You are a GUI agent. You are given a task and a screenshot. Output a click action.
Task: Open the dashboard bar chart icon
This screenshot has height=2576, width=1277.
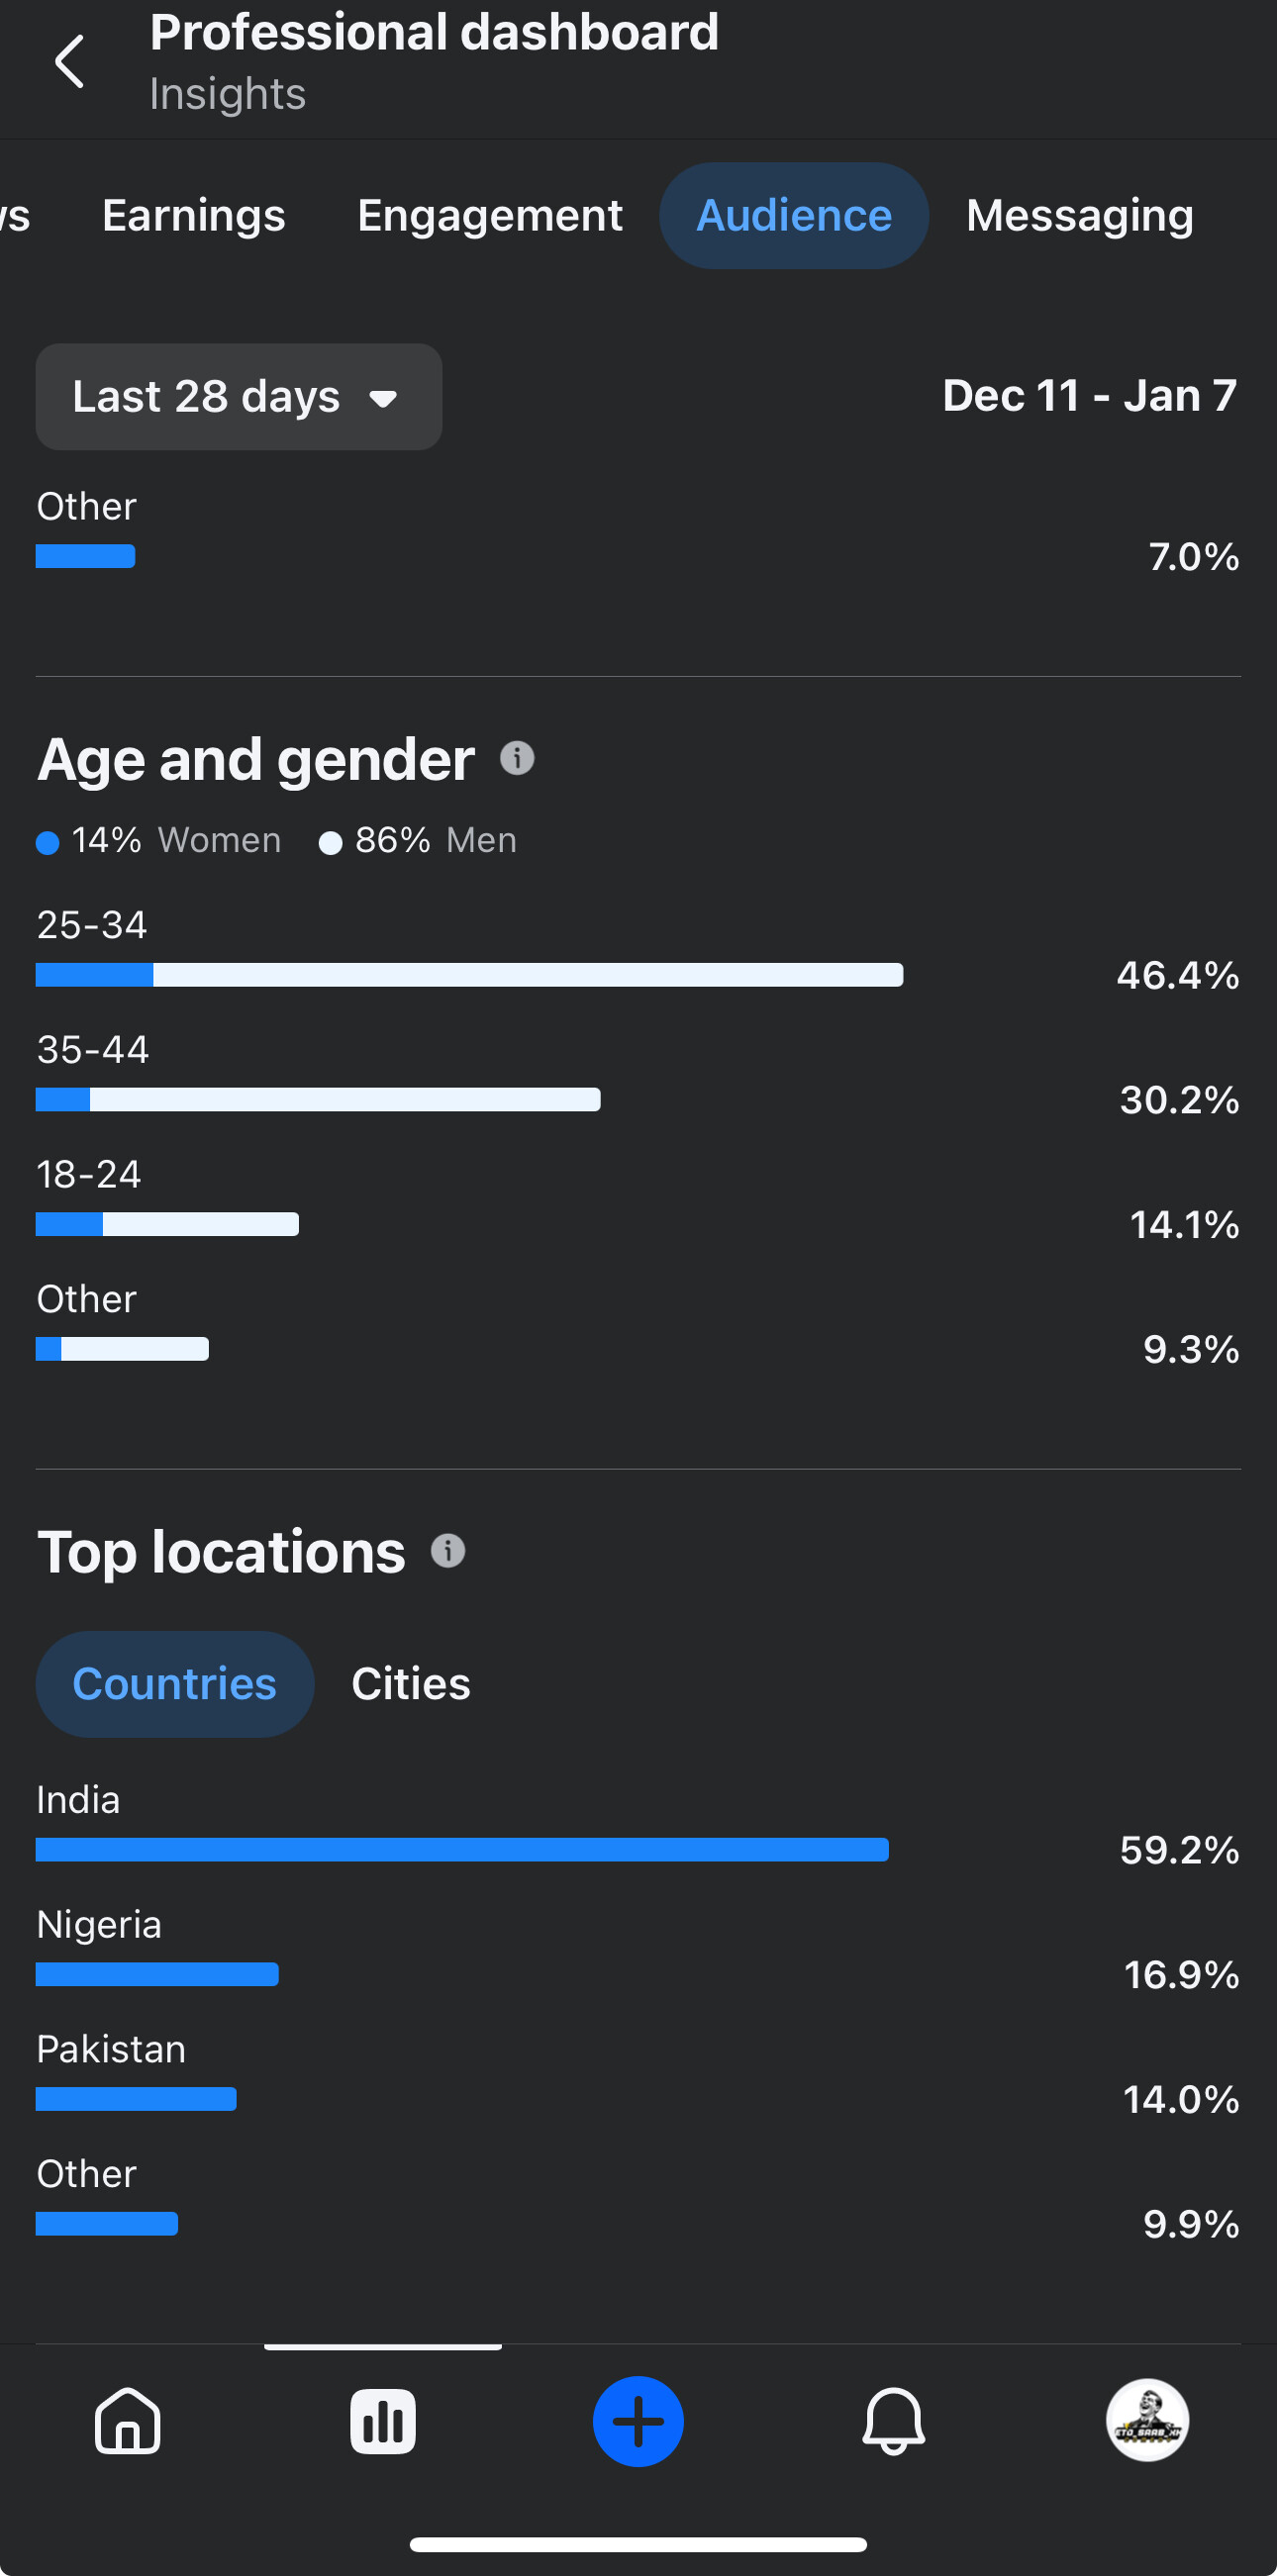point(383,2421)
